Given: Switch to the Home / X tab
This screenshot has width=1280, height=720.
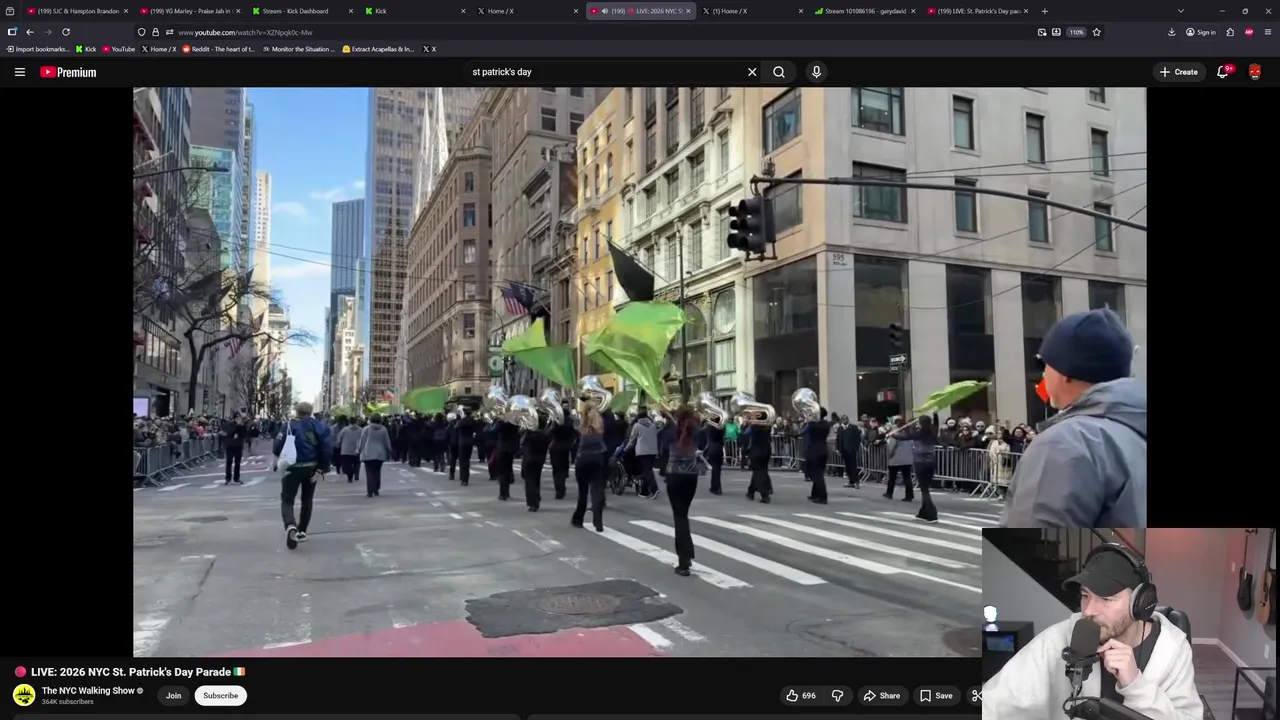Looking at the screenshot, I should [526, 11].
